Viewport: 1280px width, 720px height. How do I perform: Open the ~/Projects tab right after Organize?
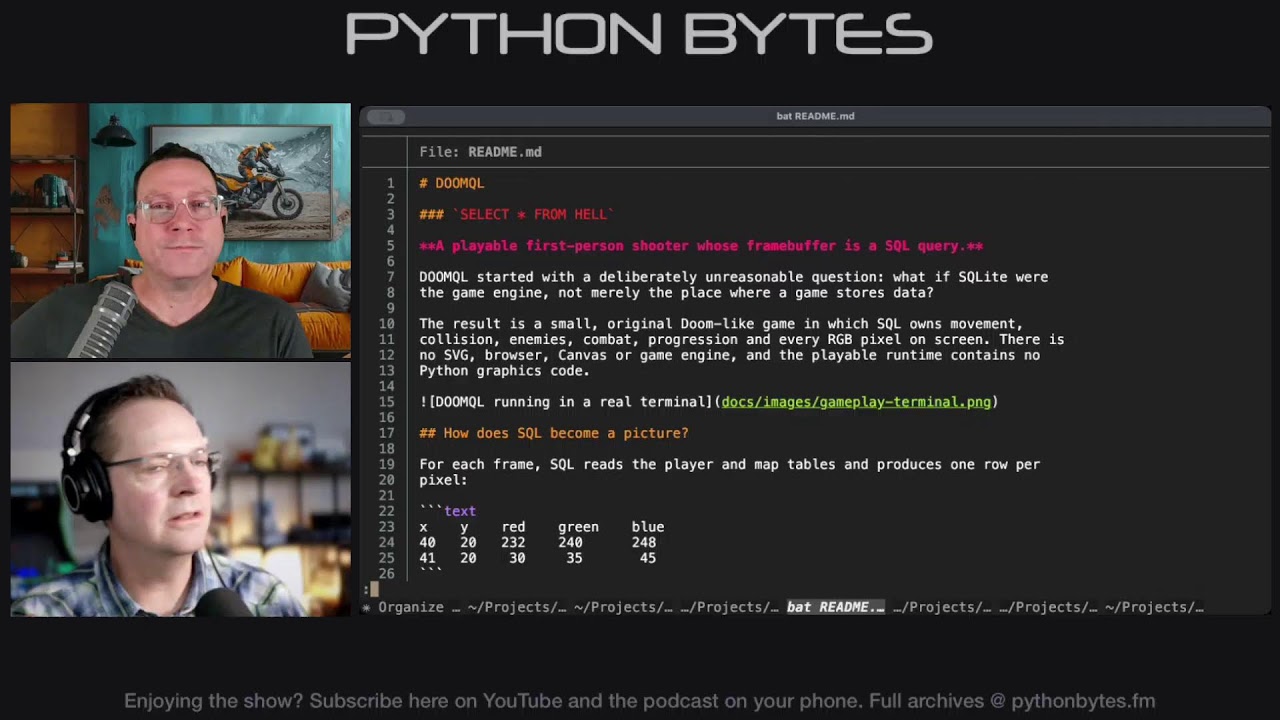coord(517,607)
